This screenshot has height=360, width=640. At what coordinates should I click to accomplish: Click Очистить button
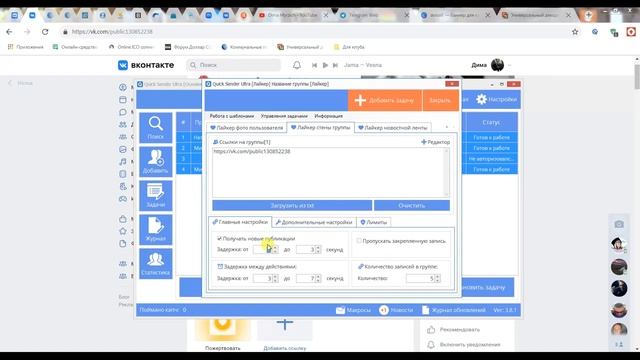[x=412, y=205]
